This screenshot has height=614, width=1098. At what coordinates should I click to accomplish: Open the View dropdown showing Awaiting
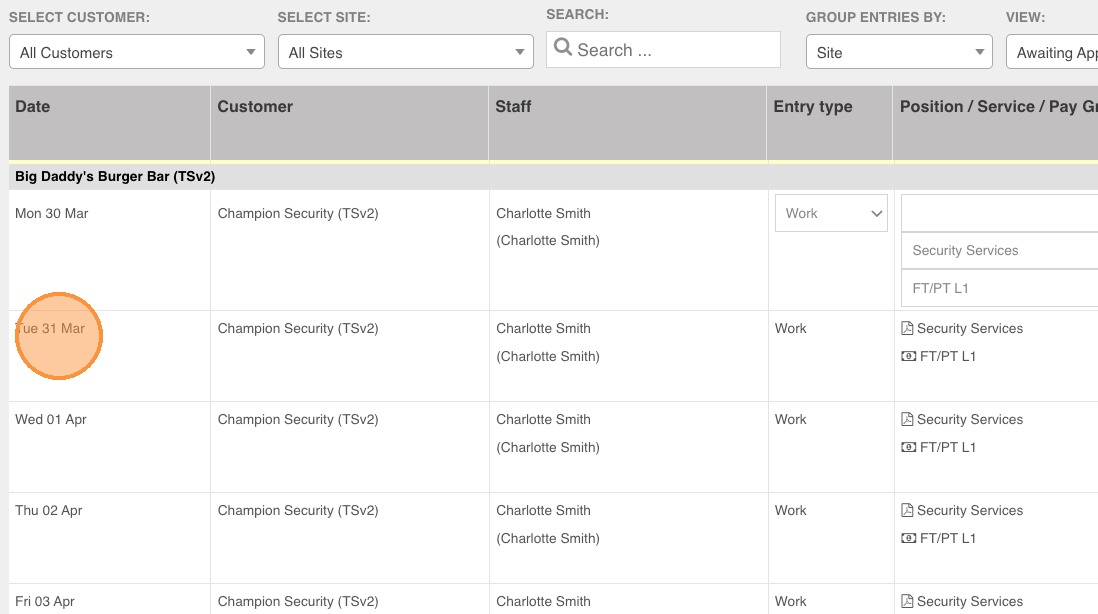pos(1052,52)
